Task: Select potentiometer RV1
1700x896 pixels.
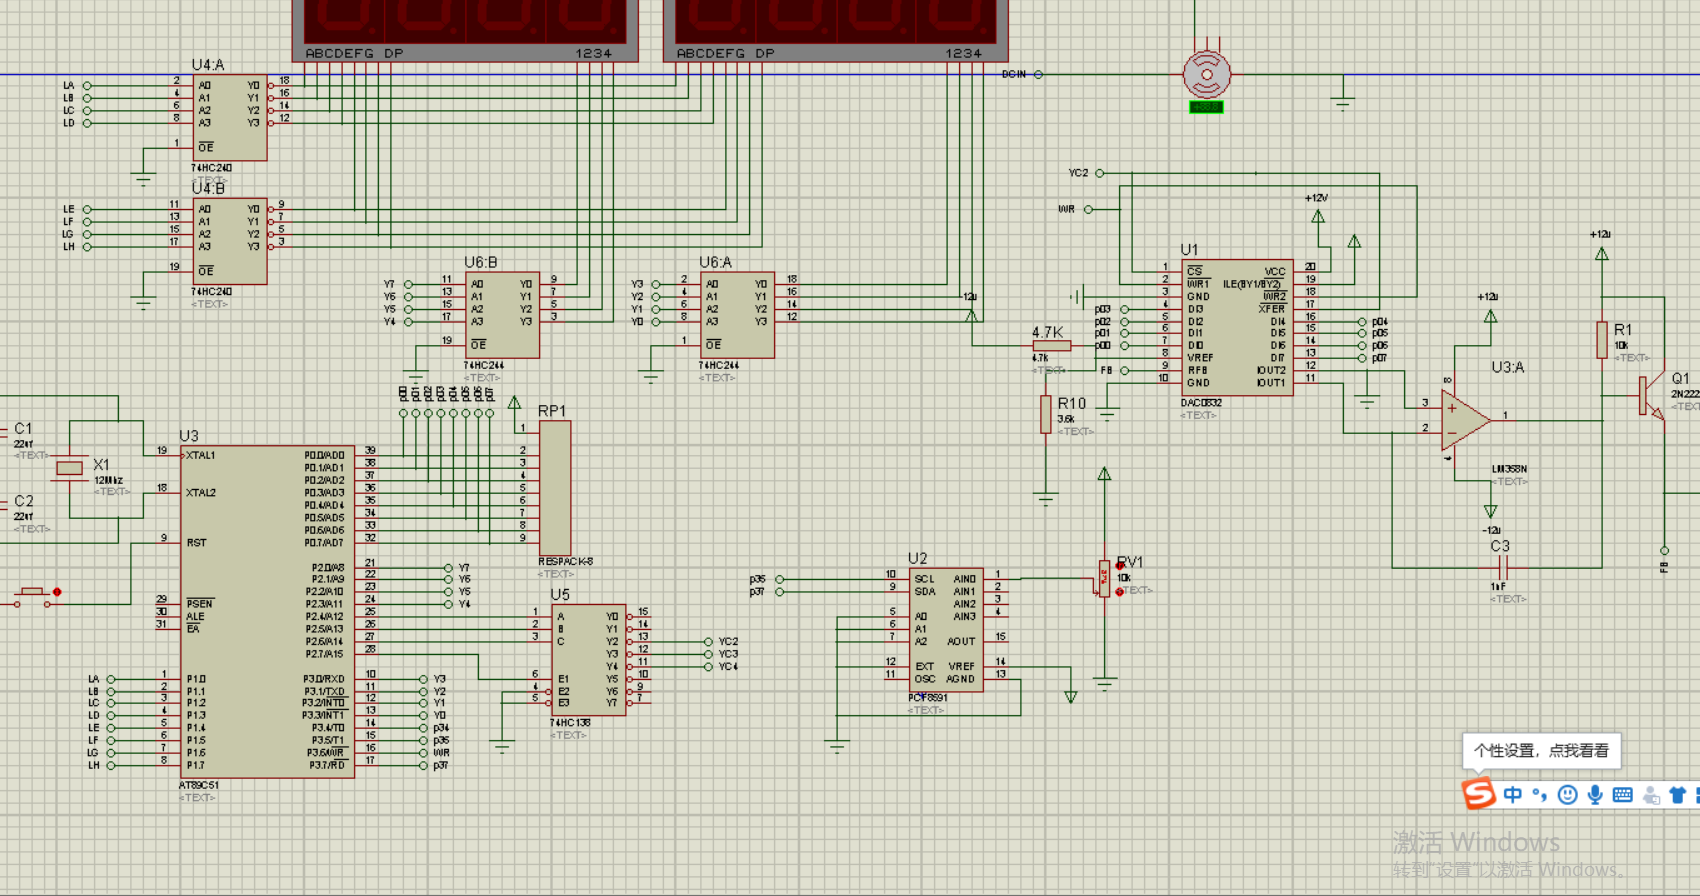Action: click(x=1104, y=578)
